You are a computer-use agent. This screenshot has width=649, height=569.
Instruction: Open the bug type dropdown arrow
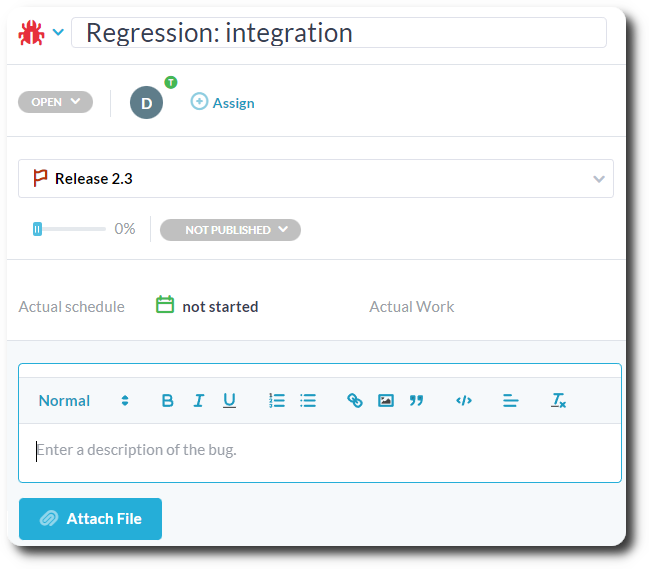tap(58, 33)
